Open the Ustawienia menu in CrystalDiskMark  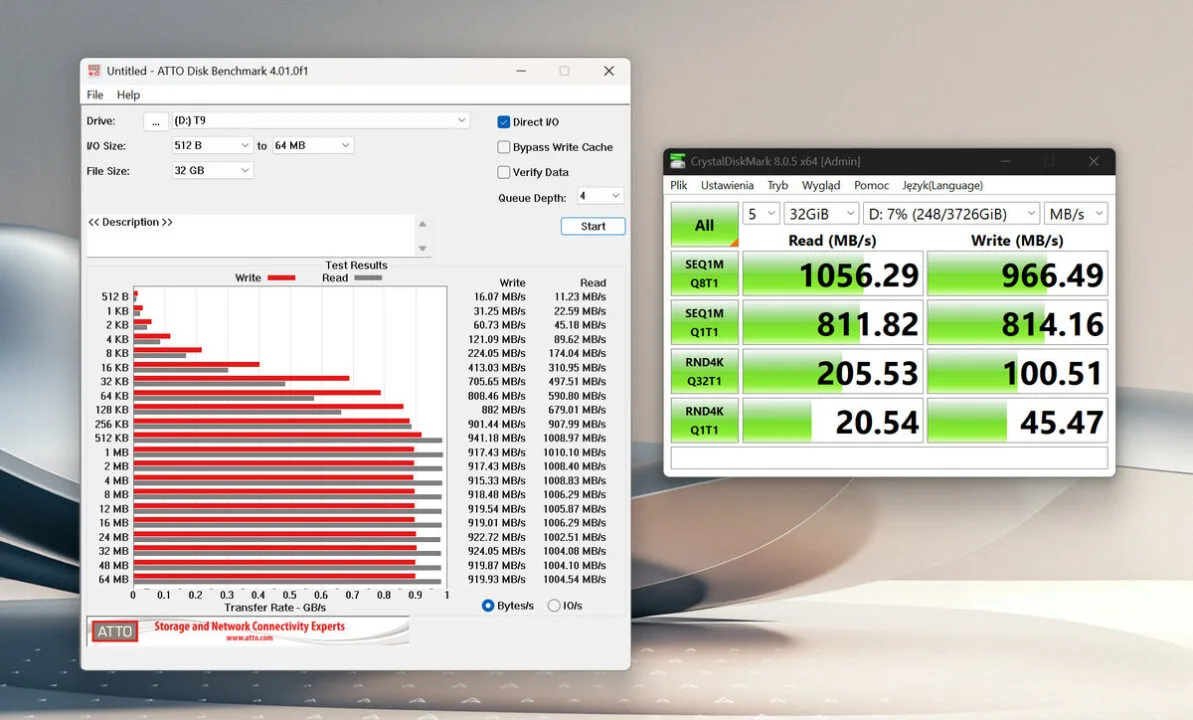(x=727, y=185)
